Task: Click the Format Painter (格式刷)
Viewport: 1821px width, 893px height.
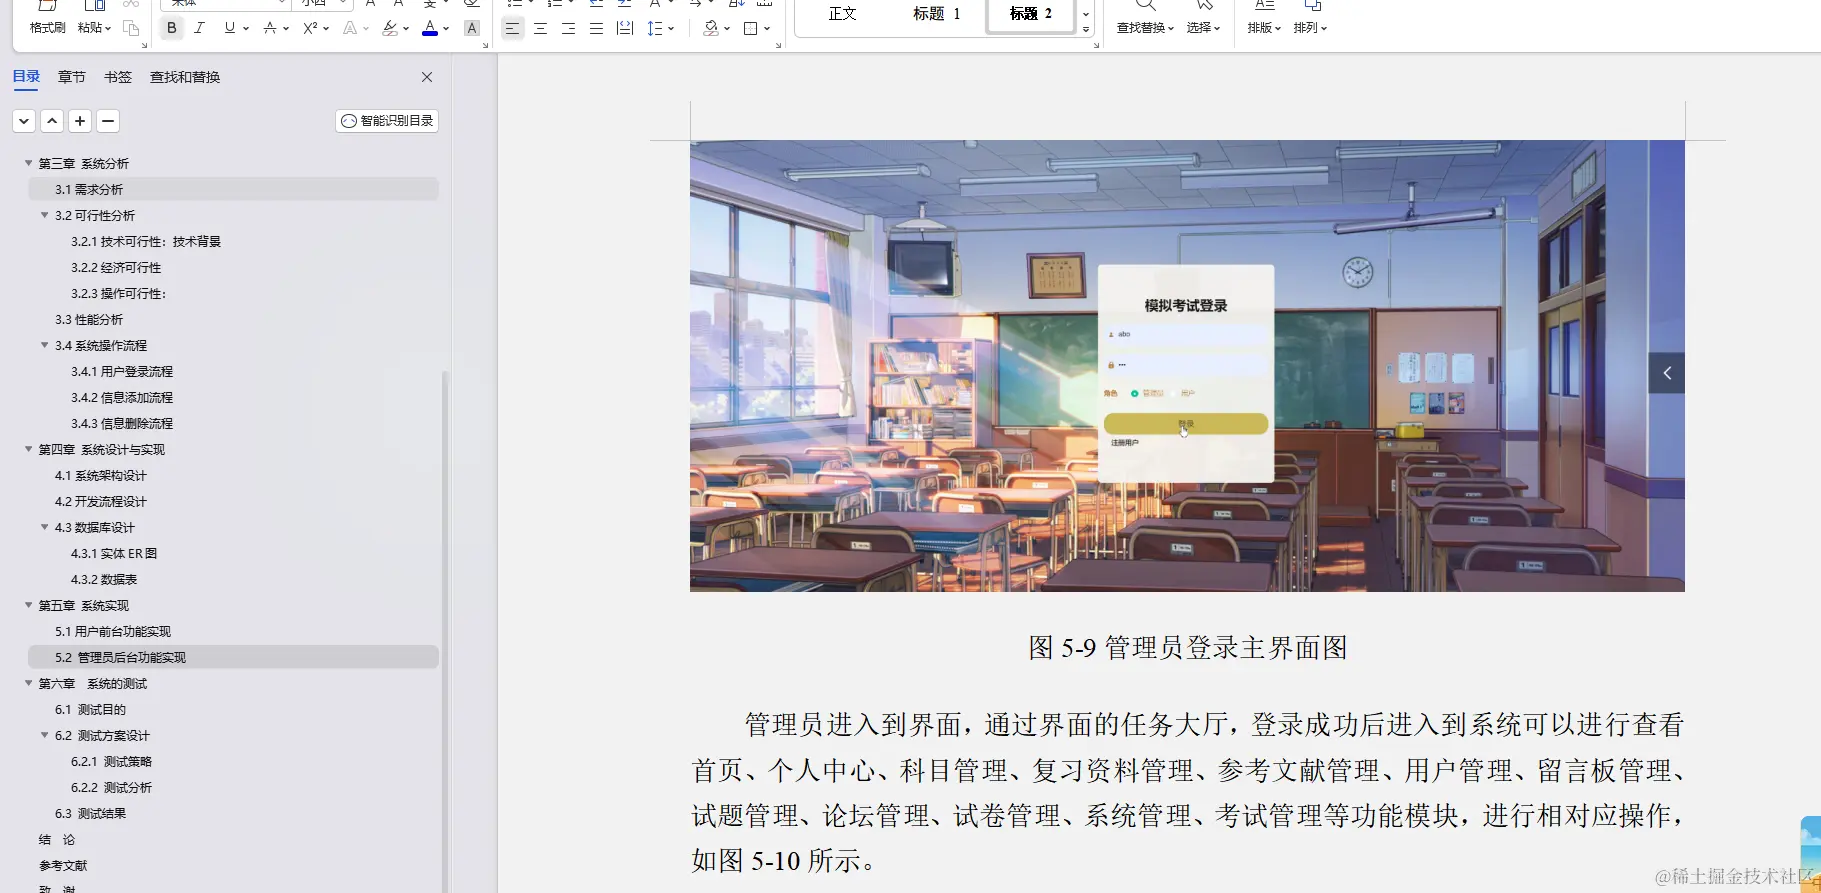Action: tap(47, 27)
